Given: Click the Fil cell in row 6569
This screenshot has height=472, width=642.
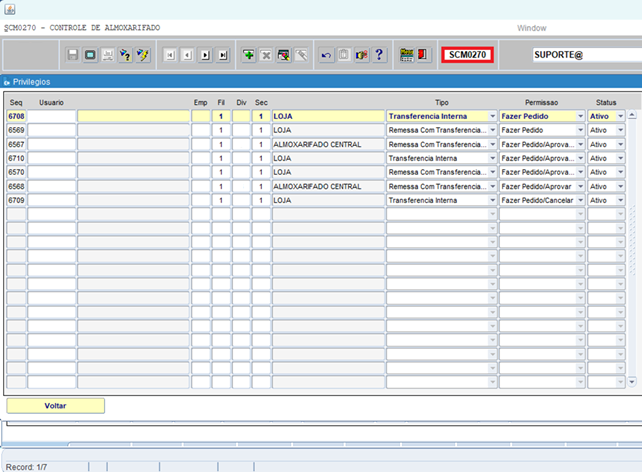Looking at the screenshot, I should coord(221,130).
